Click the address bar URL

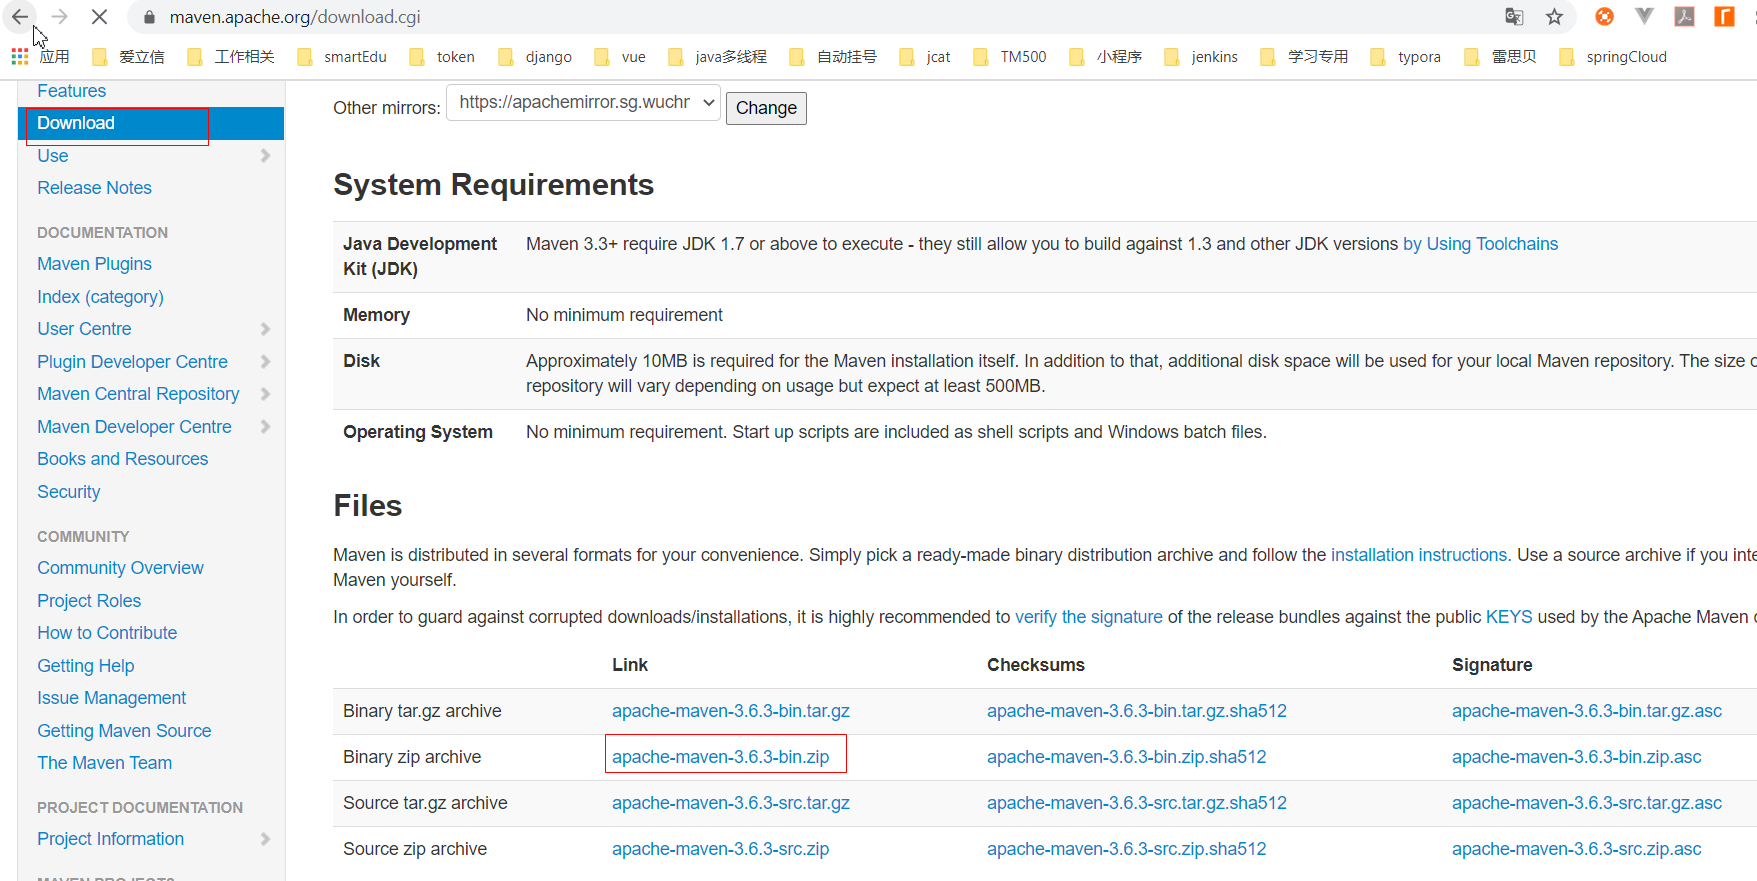point(295,17)
